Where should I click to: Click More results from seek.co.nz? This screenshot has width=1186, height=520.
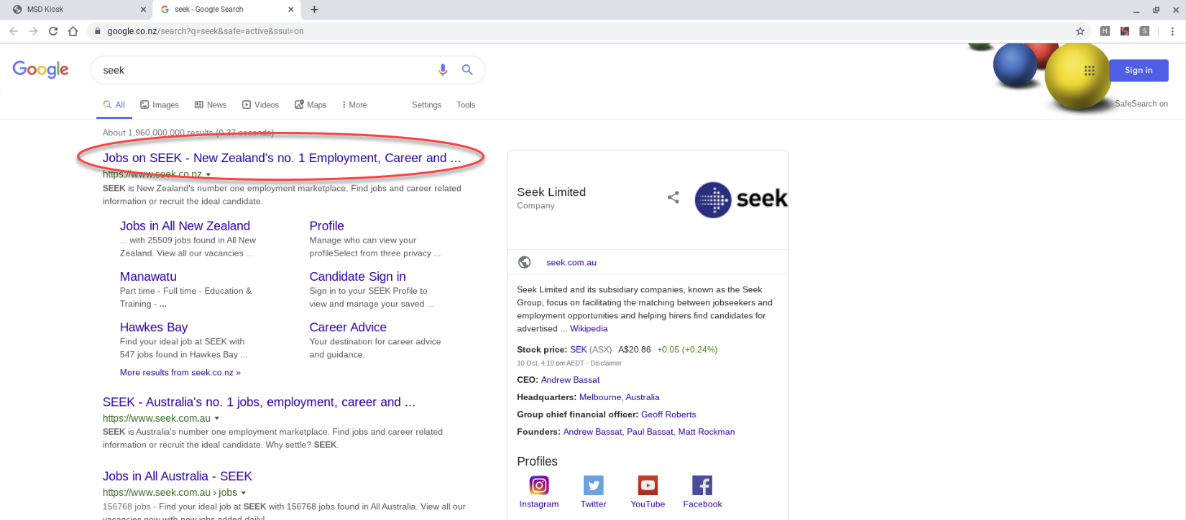180,372
